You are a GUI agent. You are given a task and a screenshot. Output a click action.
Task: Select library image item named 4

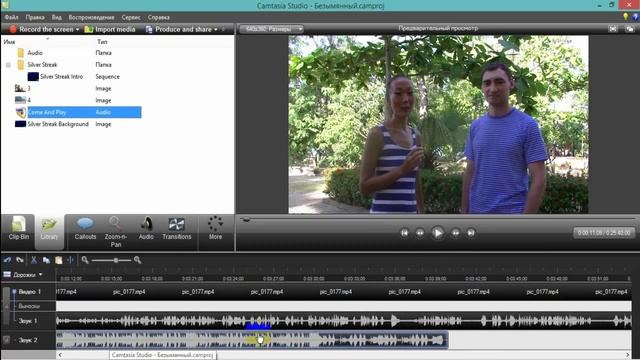(29, 100)
